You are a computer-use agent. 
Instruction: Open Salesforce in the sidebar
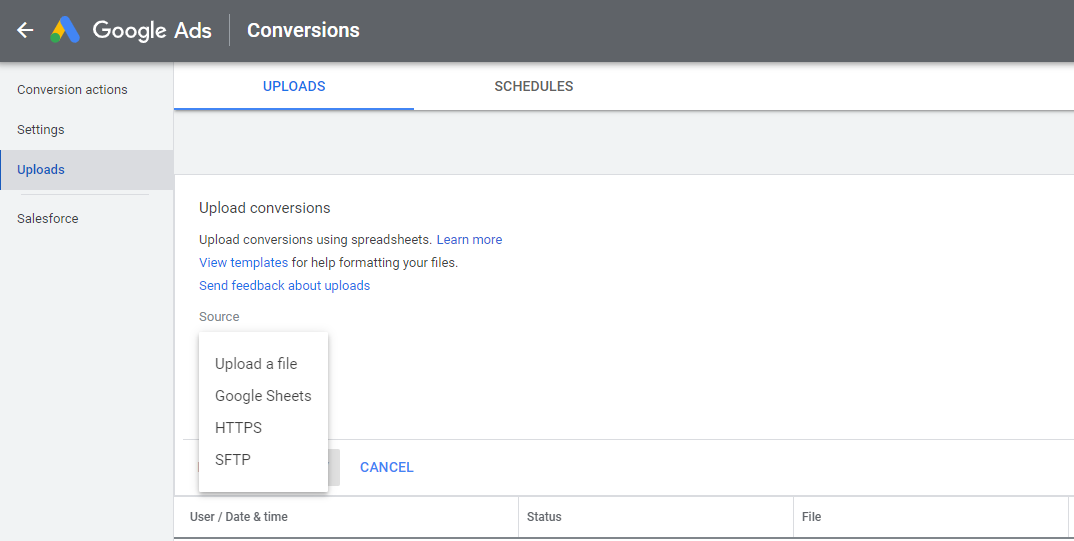tap(86, 218)
